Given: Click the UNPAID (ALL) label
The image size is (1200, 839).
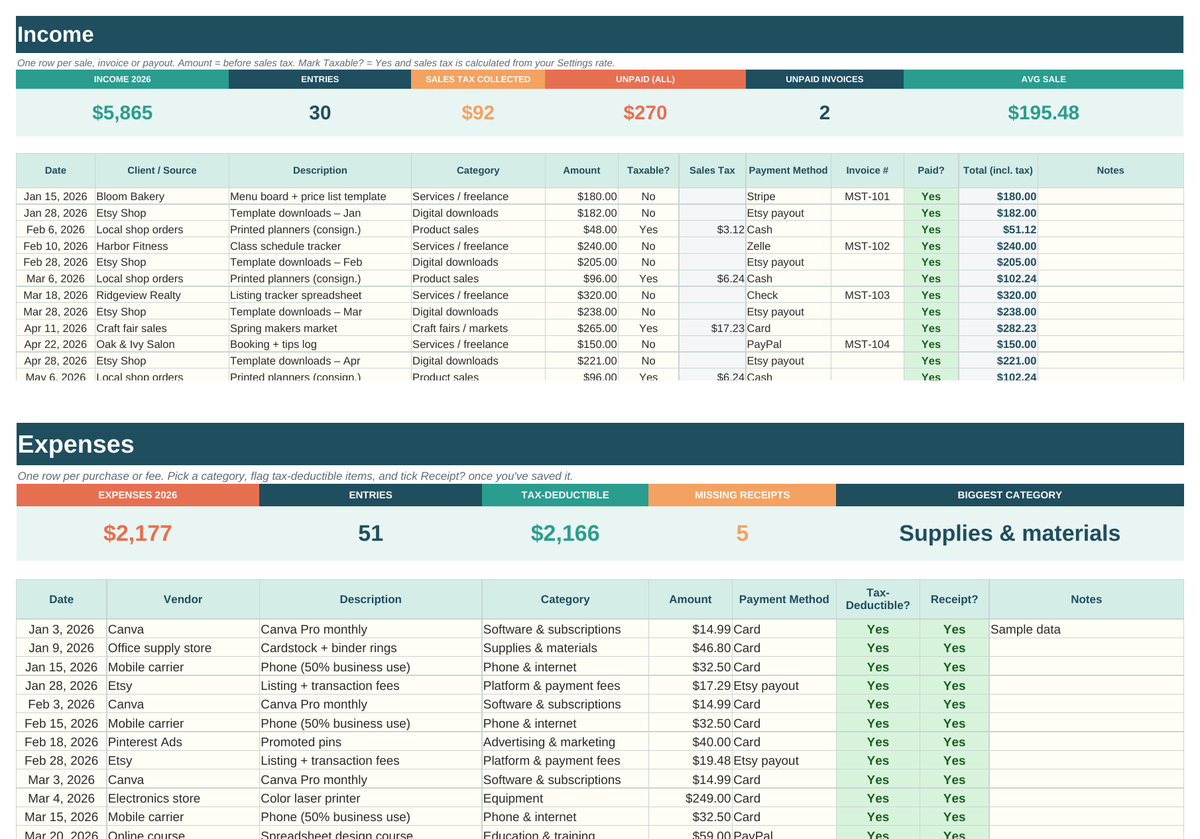Looking at the screenshot, I should coord(645,79).
